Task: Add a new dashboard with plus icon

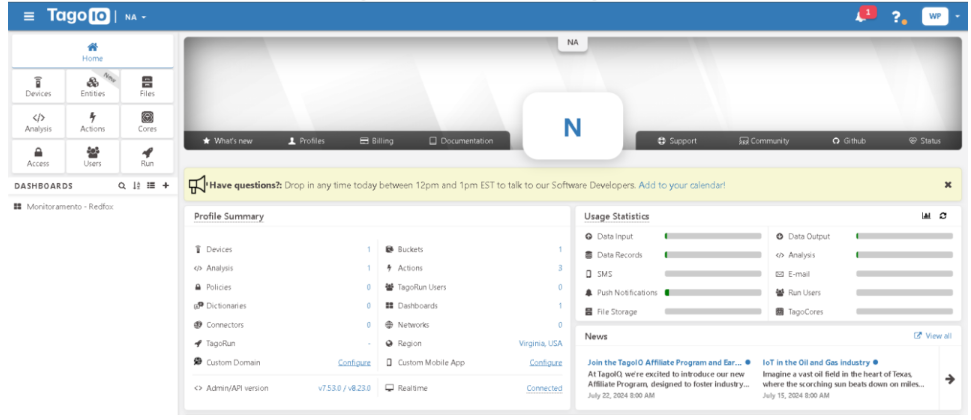Action: click(x=166, y=185)
